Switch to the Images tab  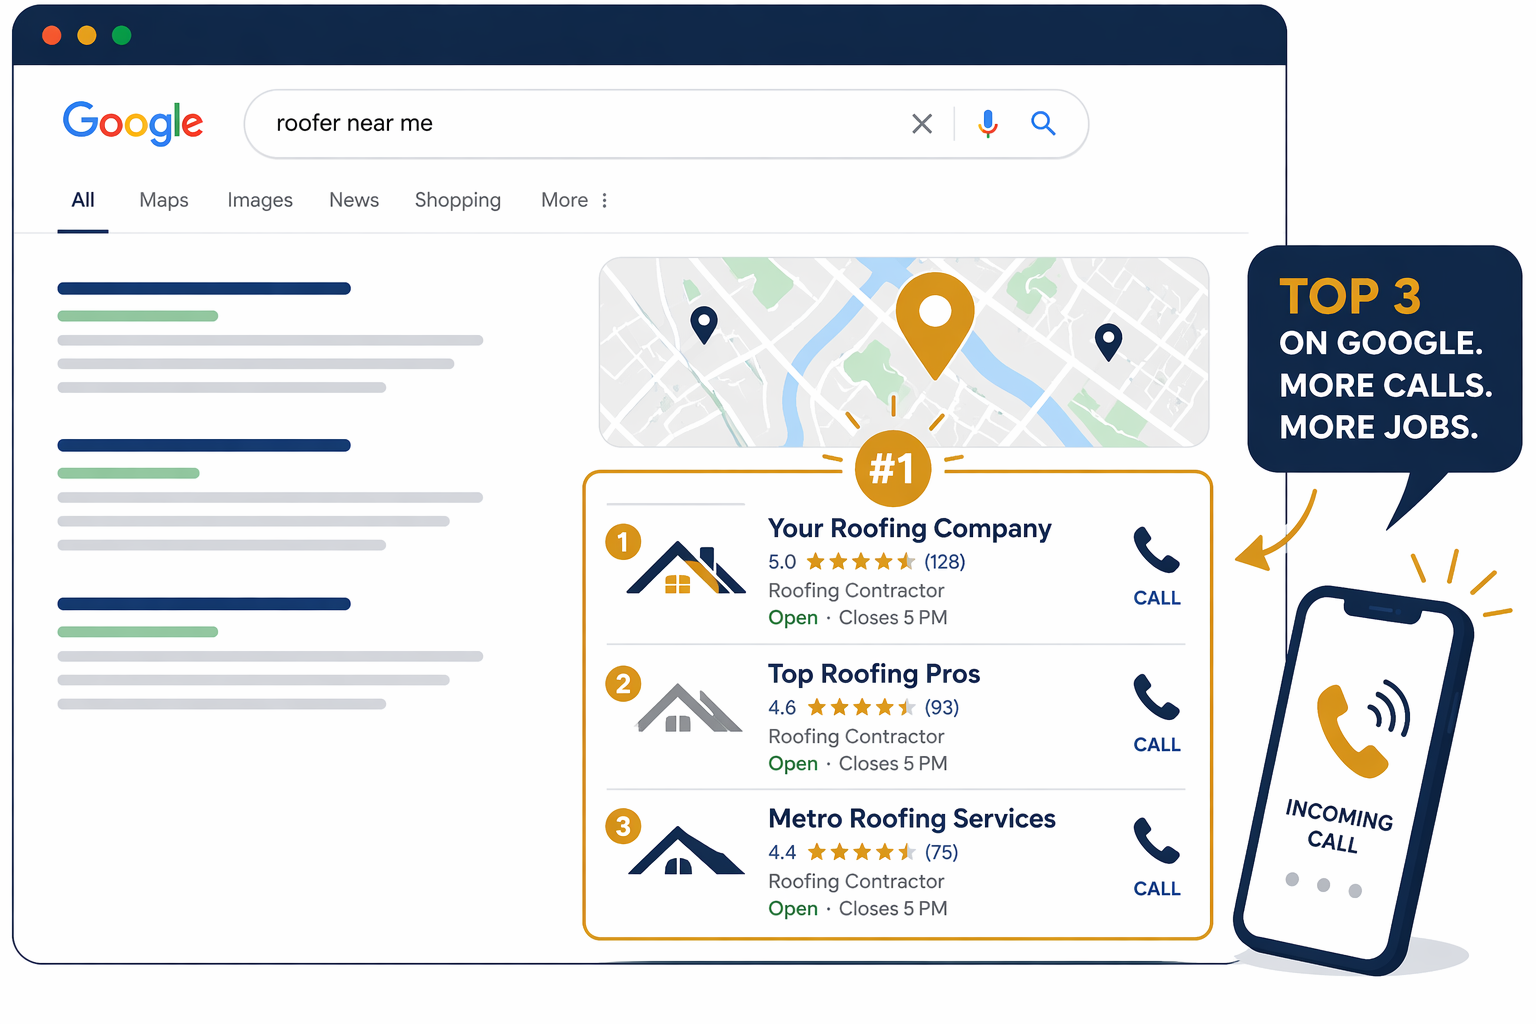[260, 200]
